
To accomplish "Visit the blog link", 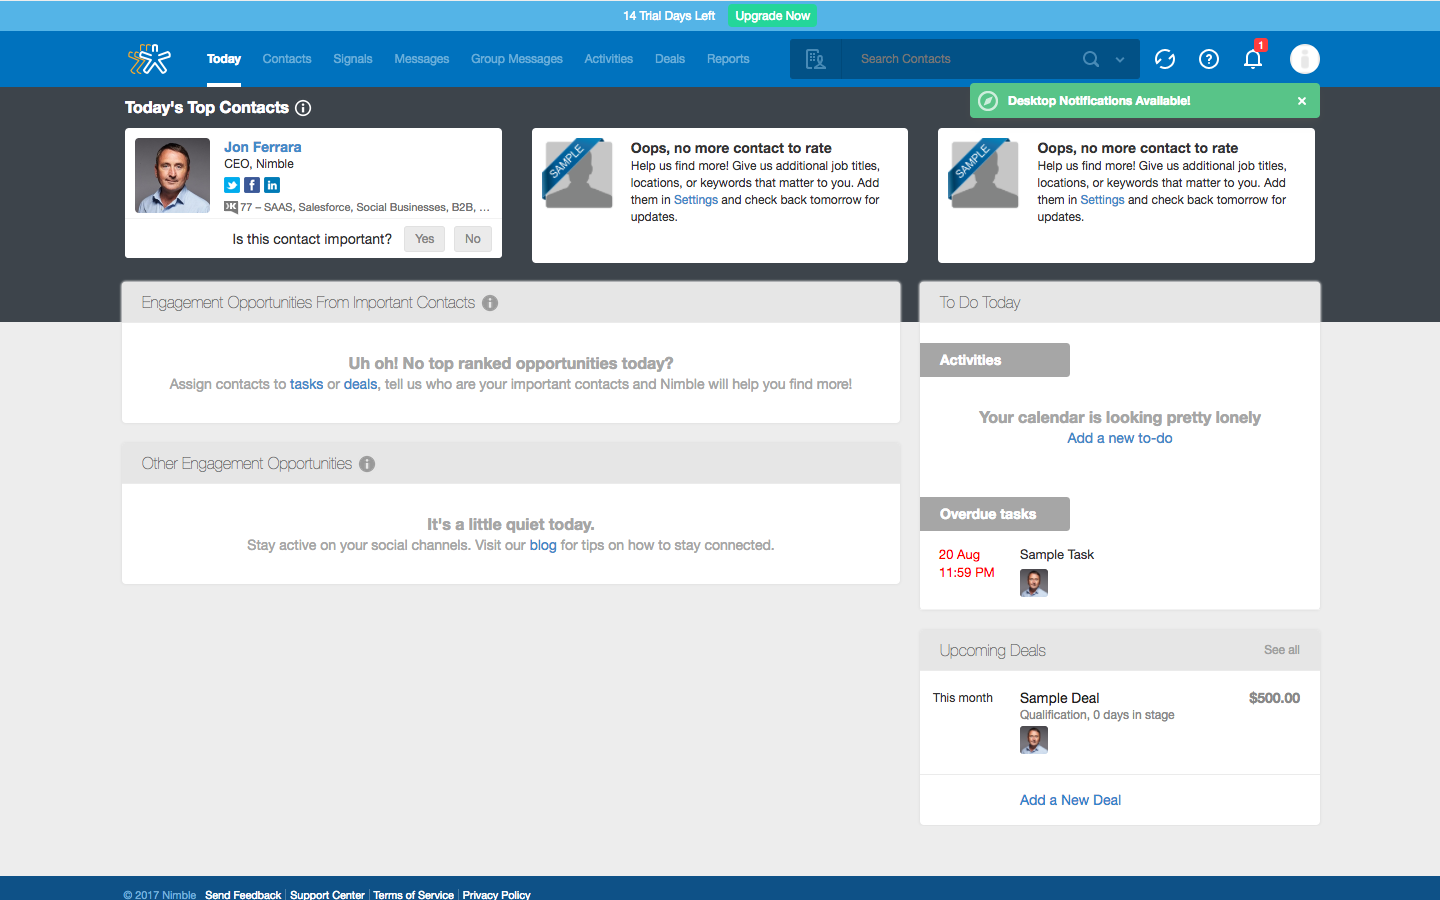I will [x=543, y=545].
